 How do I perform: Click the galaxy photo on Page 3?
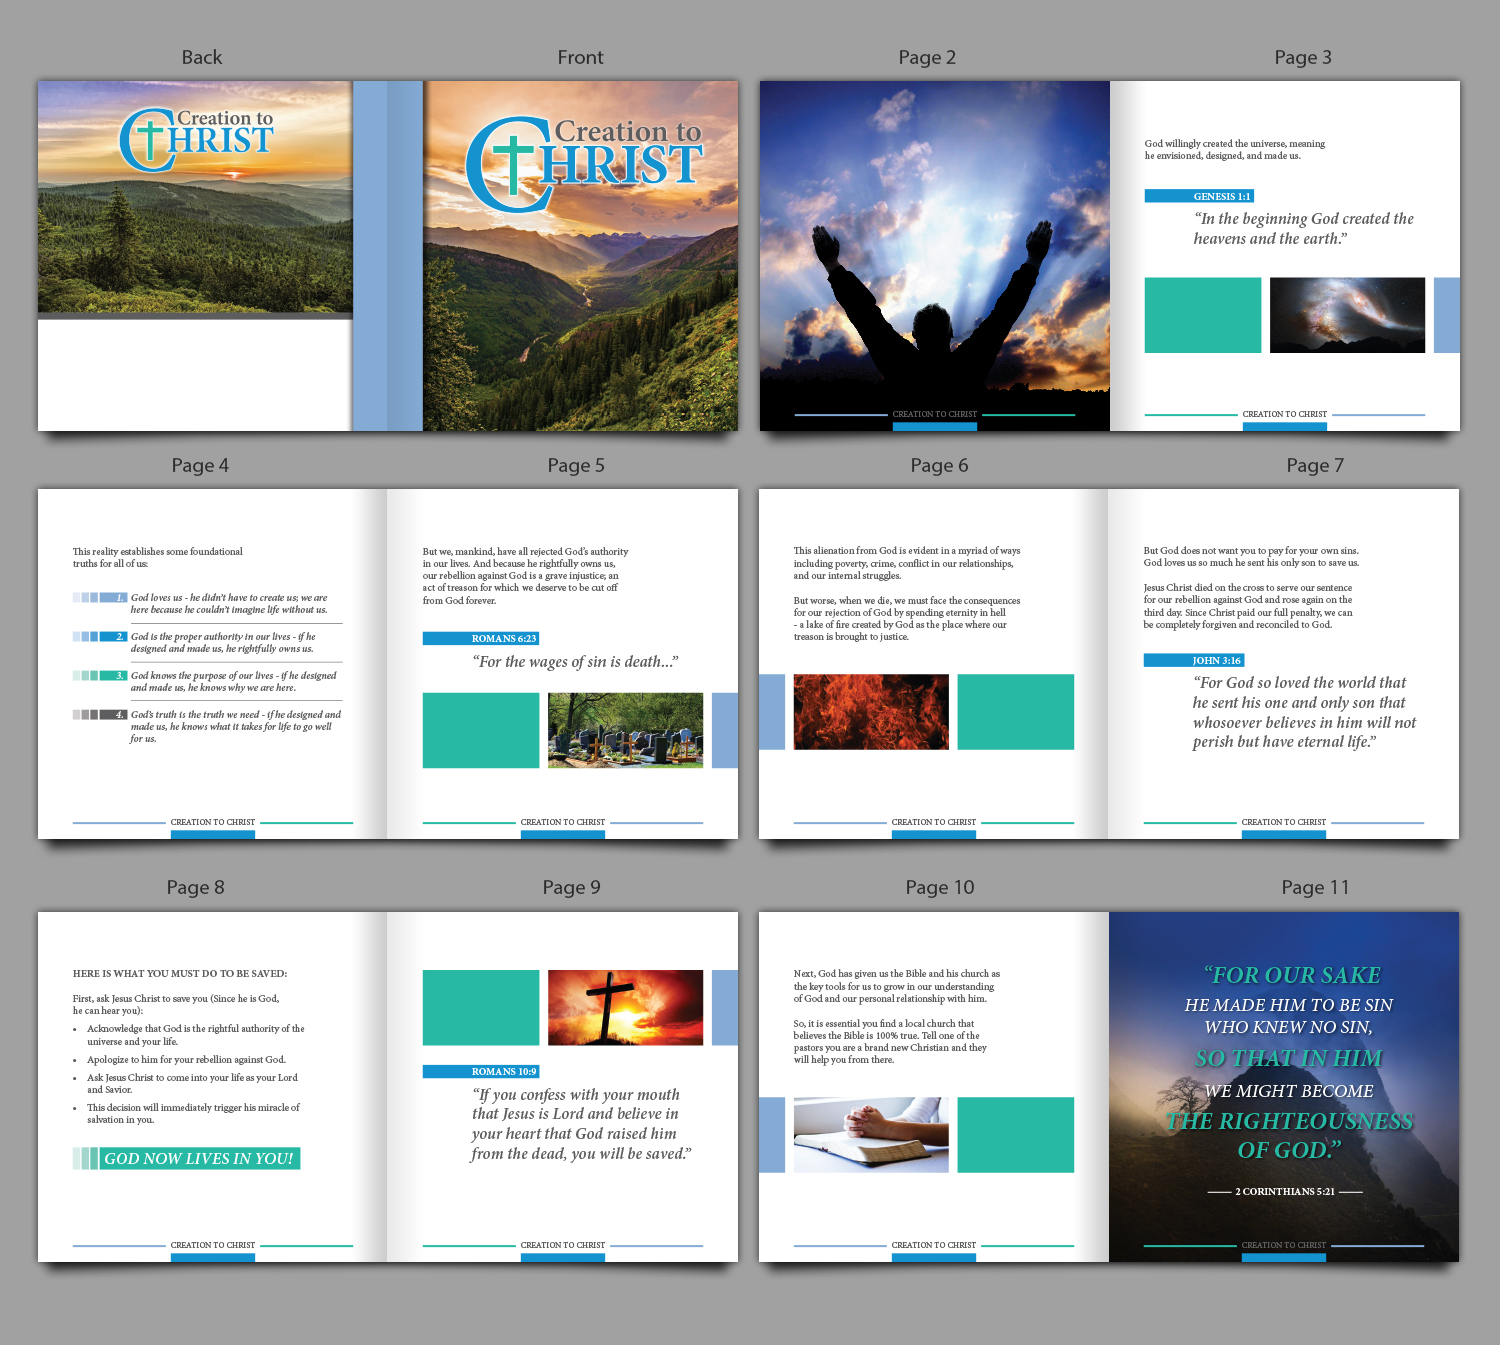(1347, 315)
